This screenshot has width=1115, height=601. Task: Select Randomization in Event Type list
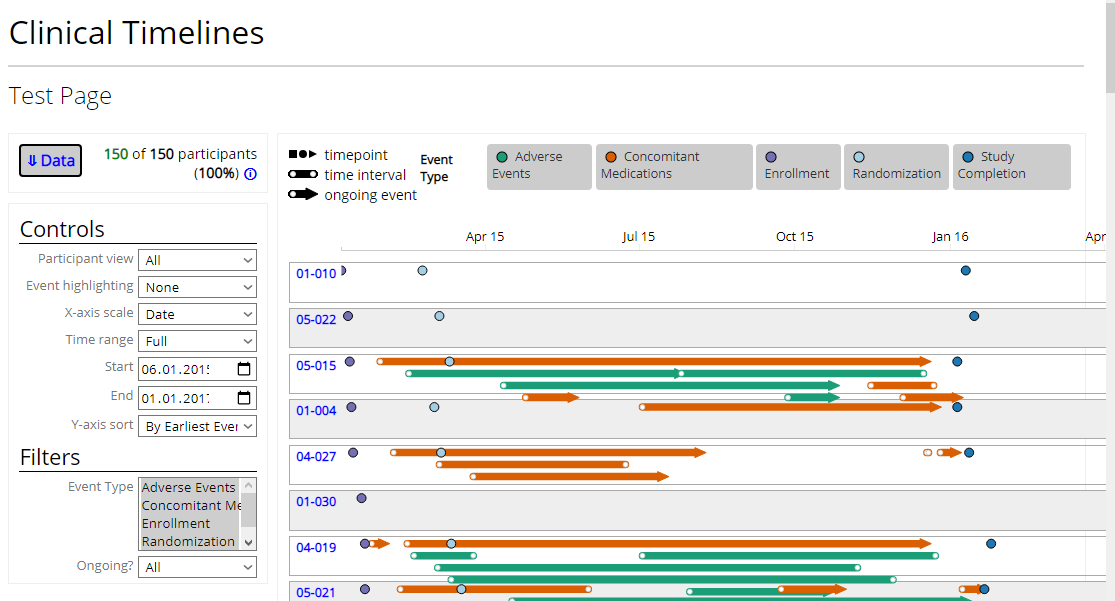(188, 542)
